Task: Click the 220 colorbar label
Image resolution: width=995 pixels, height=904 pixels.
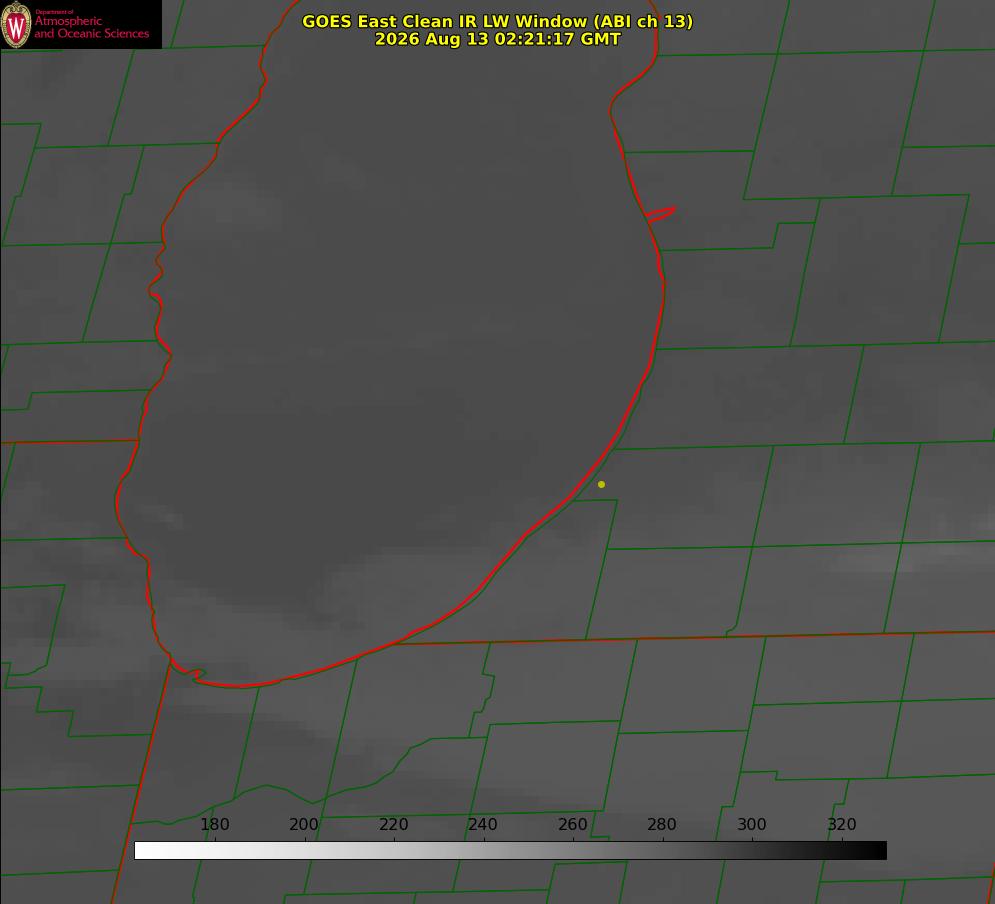Action: coord(393,825)
